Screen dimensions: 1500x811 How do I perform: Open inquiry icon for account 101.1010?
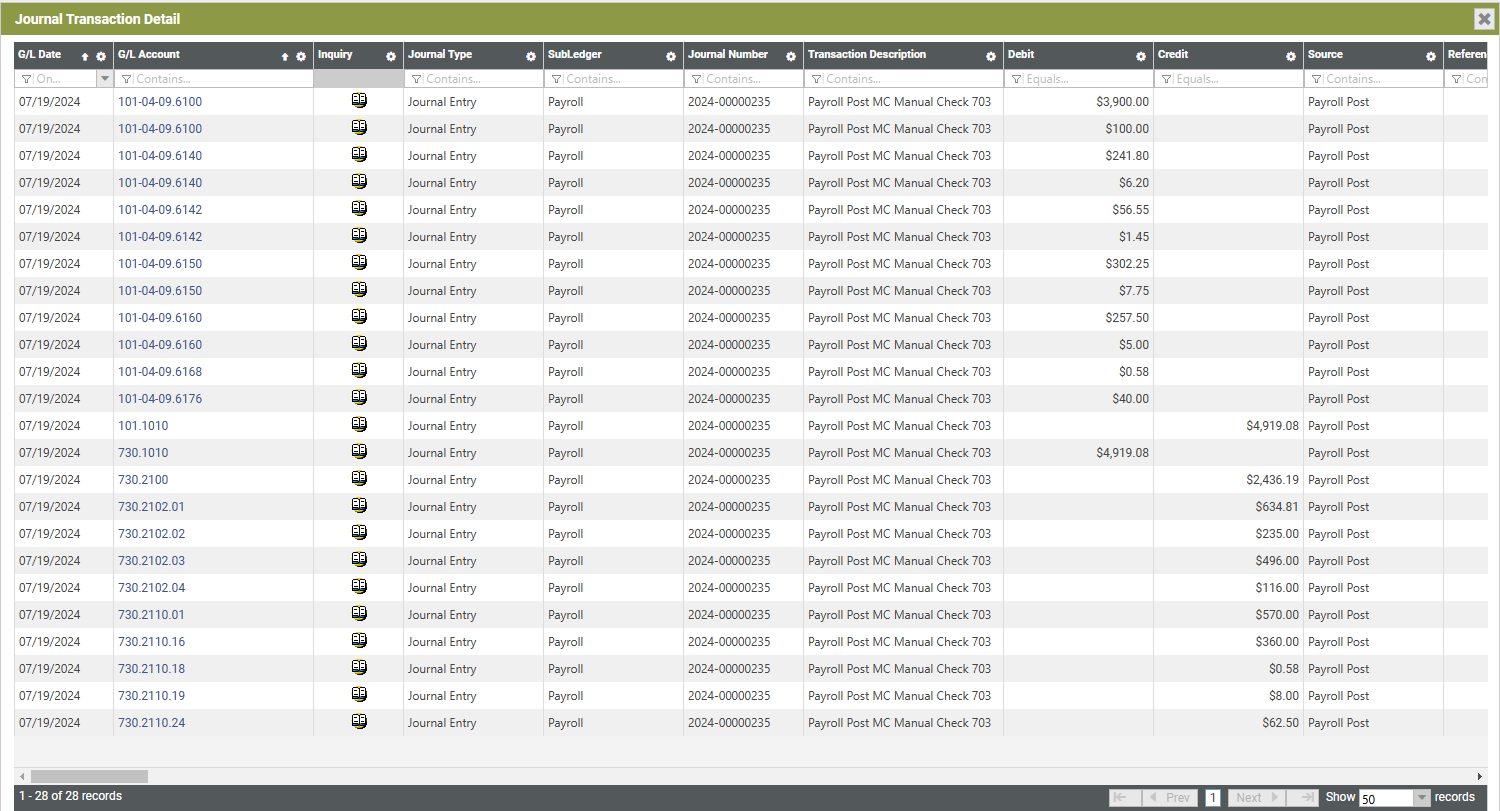tap(359, 424)
